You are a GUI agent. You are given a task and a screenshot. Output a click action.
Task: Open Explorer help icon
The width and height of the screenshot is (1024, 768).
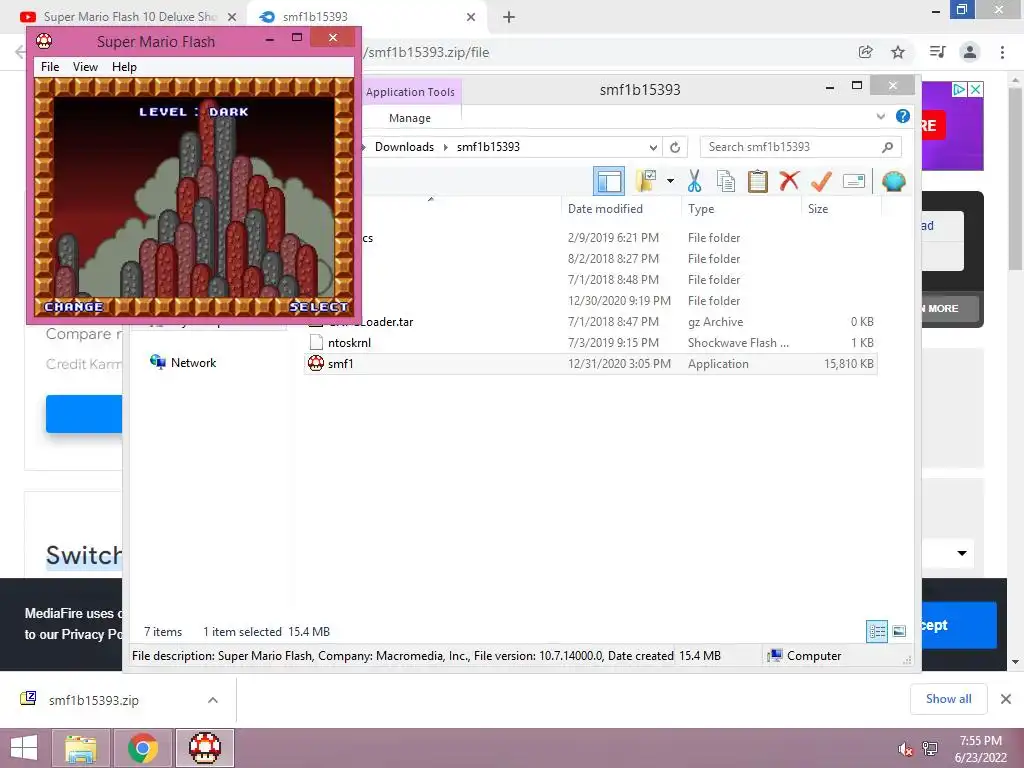(x=903, y=116)
